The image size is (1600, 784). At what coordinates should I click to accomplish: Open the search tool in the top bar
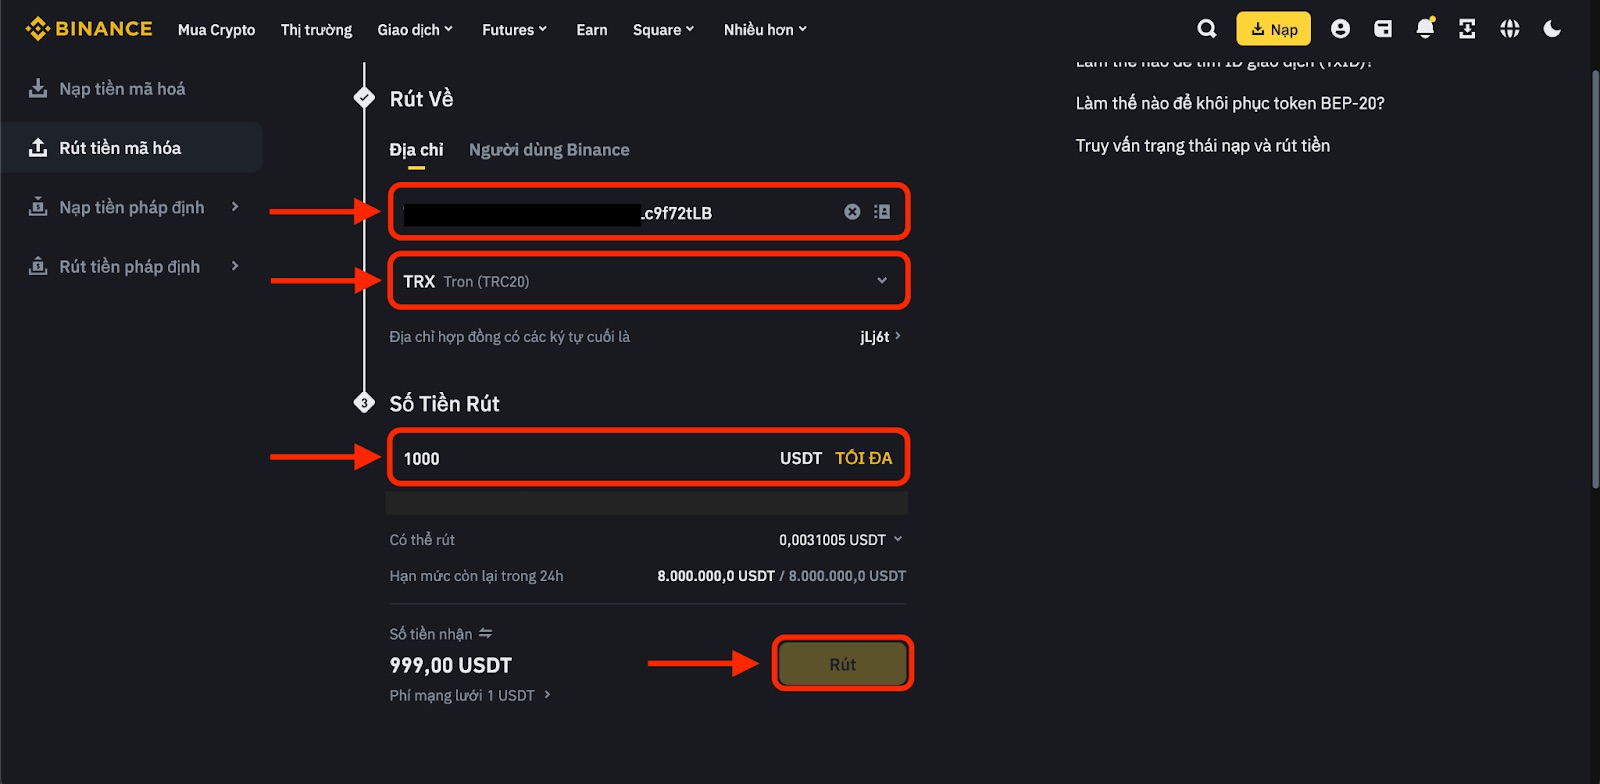[x=1206, y=28]
